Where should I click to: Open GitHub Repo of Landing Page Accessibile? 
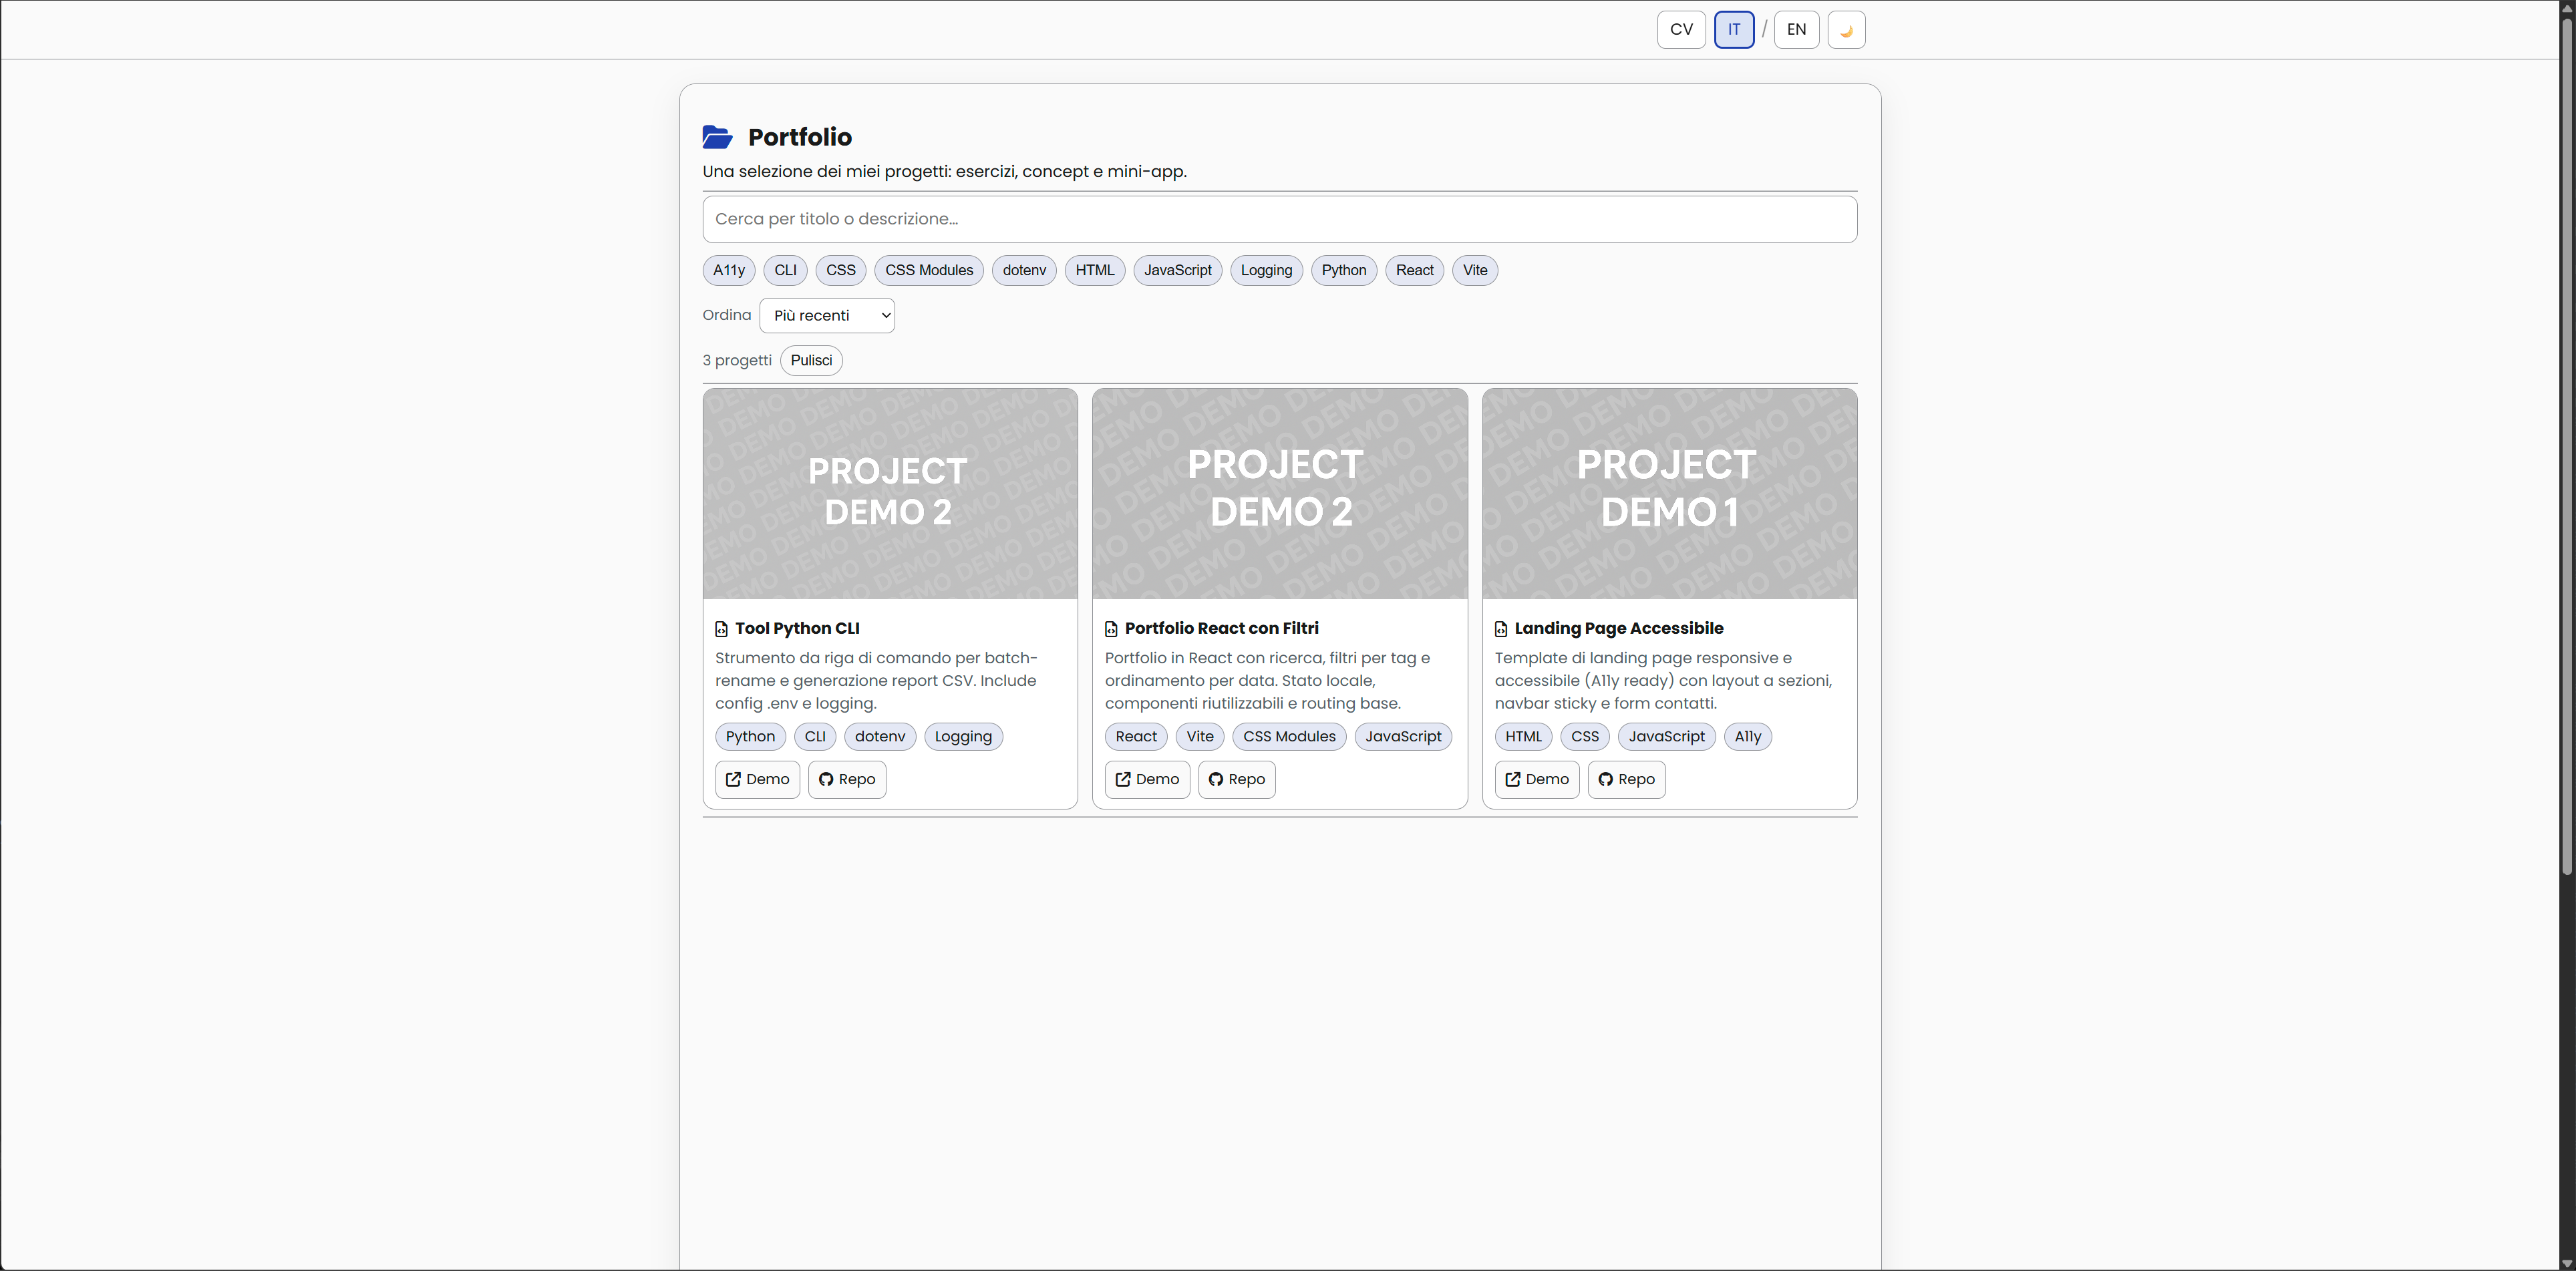tap(1626, 779)
